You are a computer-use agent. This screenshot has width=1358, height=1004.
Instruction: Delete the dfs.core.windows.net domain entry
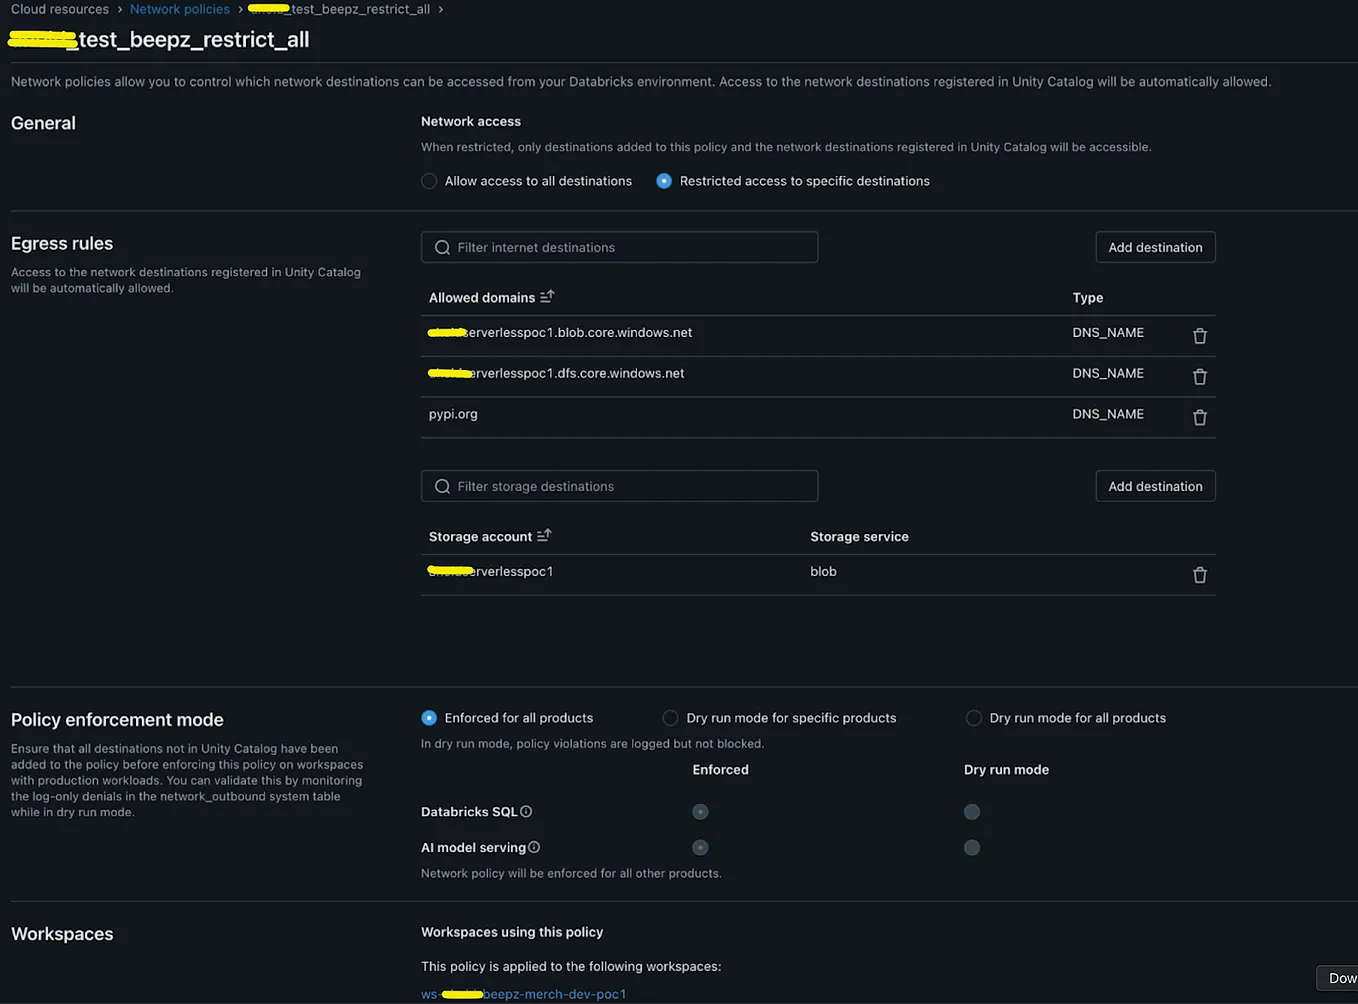1199,377
